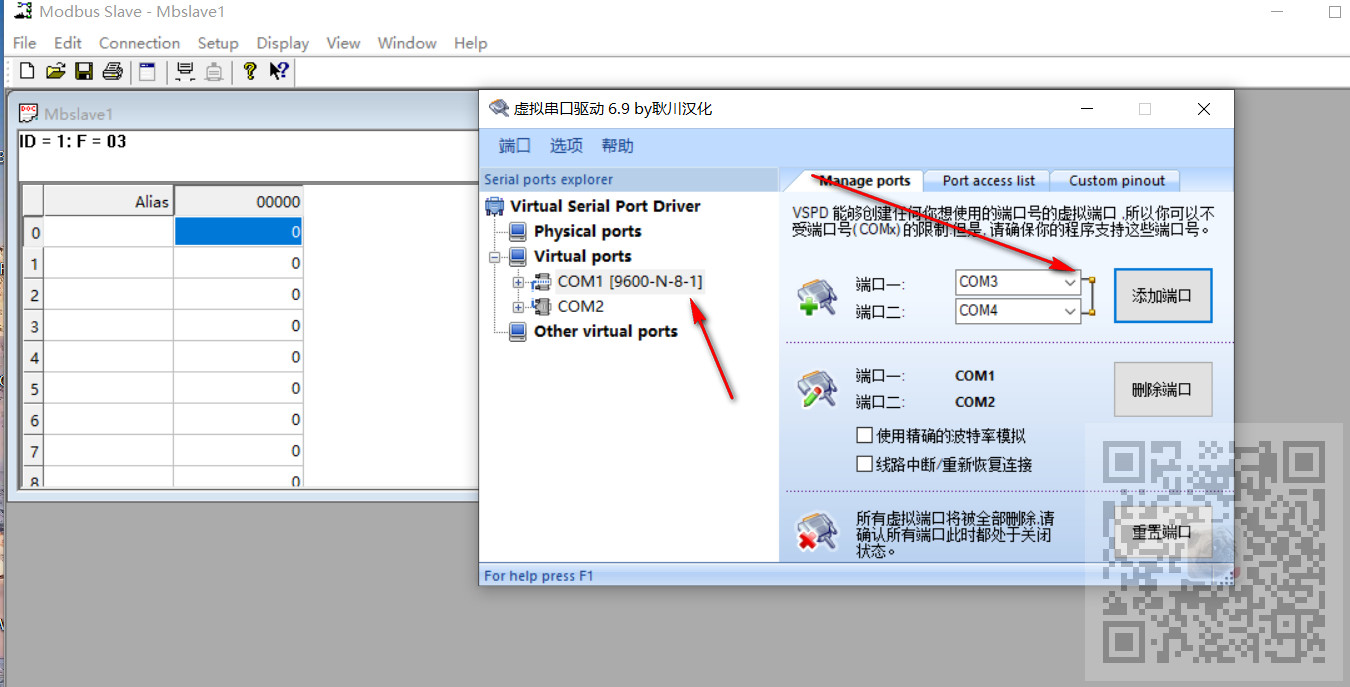Open the Display menu

coord(283,43)
